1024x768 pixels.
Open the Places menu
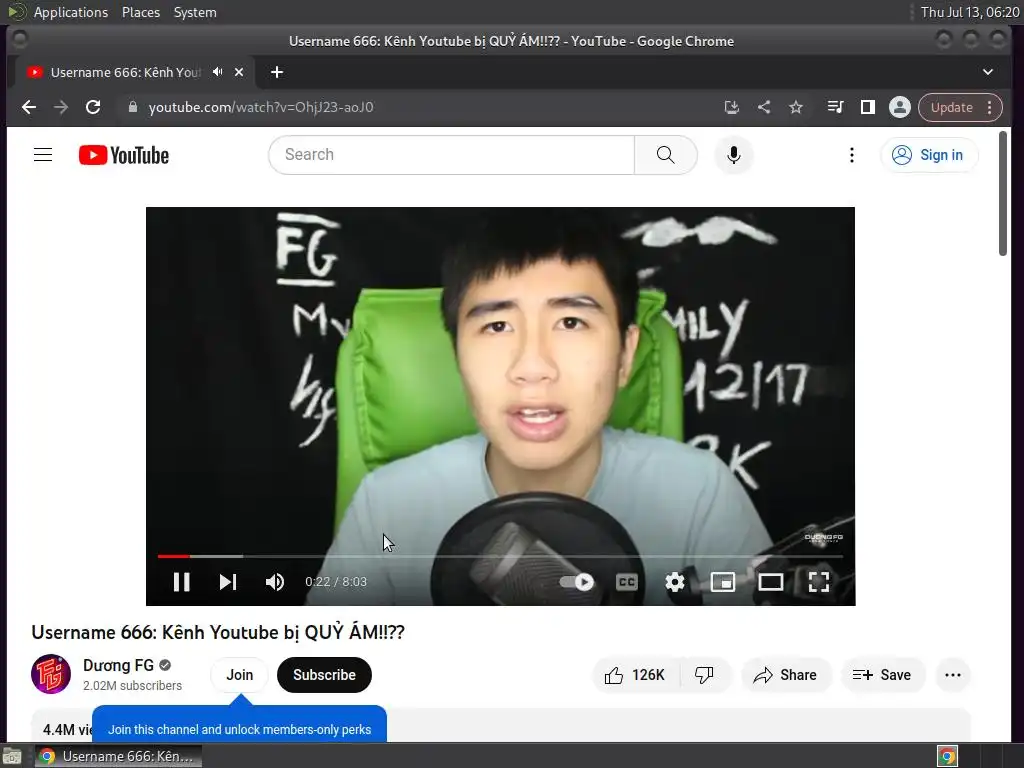click(140, 12)
